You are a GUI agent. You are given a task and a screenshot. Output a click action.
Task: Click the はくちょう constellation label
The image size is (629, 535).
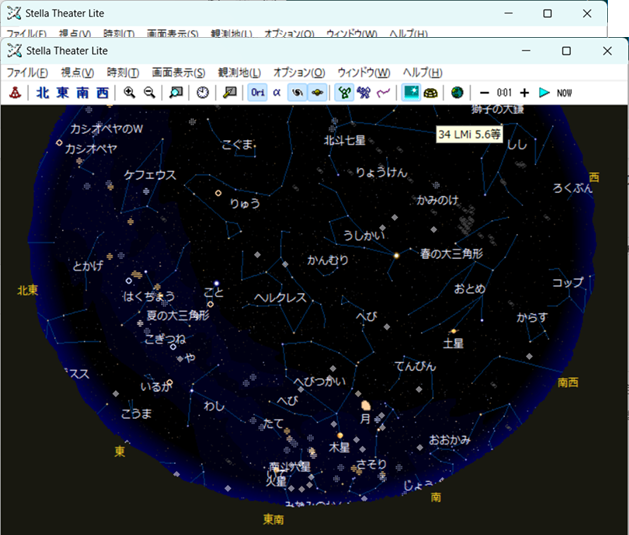(x=149, y=296)
